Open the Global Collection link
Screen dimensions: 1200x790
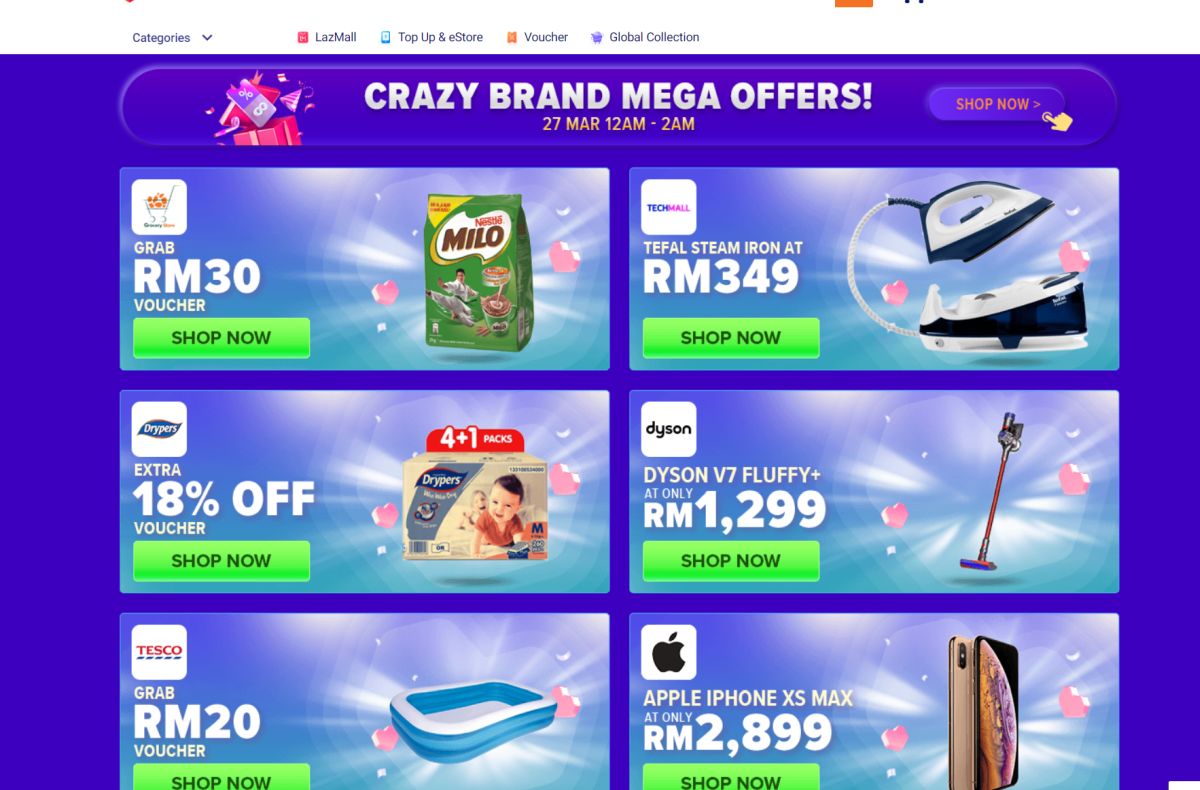click(654, 38)
